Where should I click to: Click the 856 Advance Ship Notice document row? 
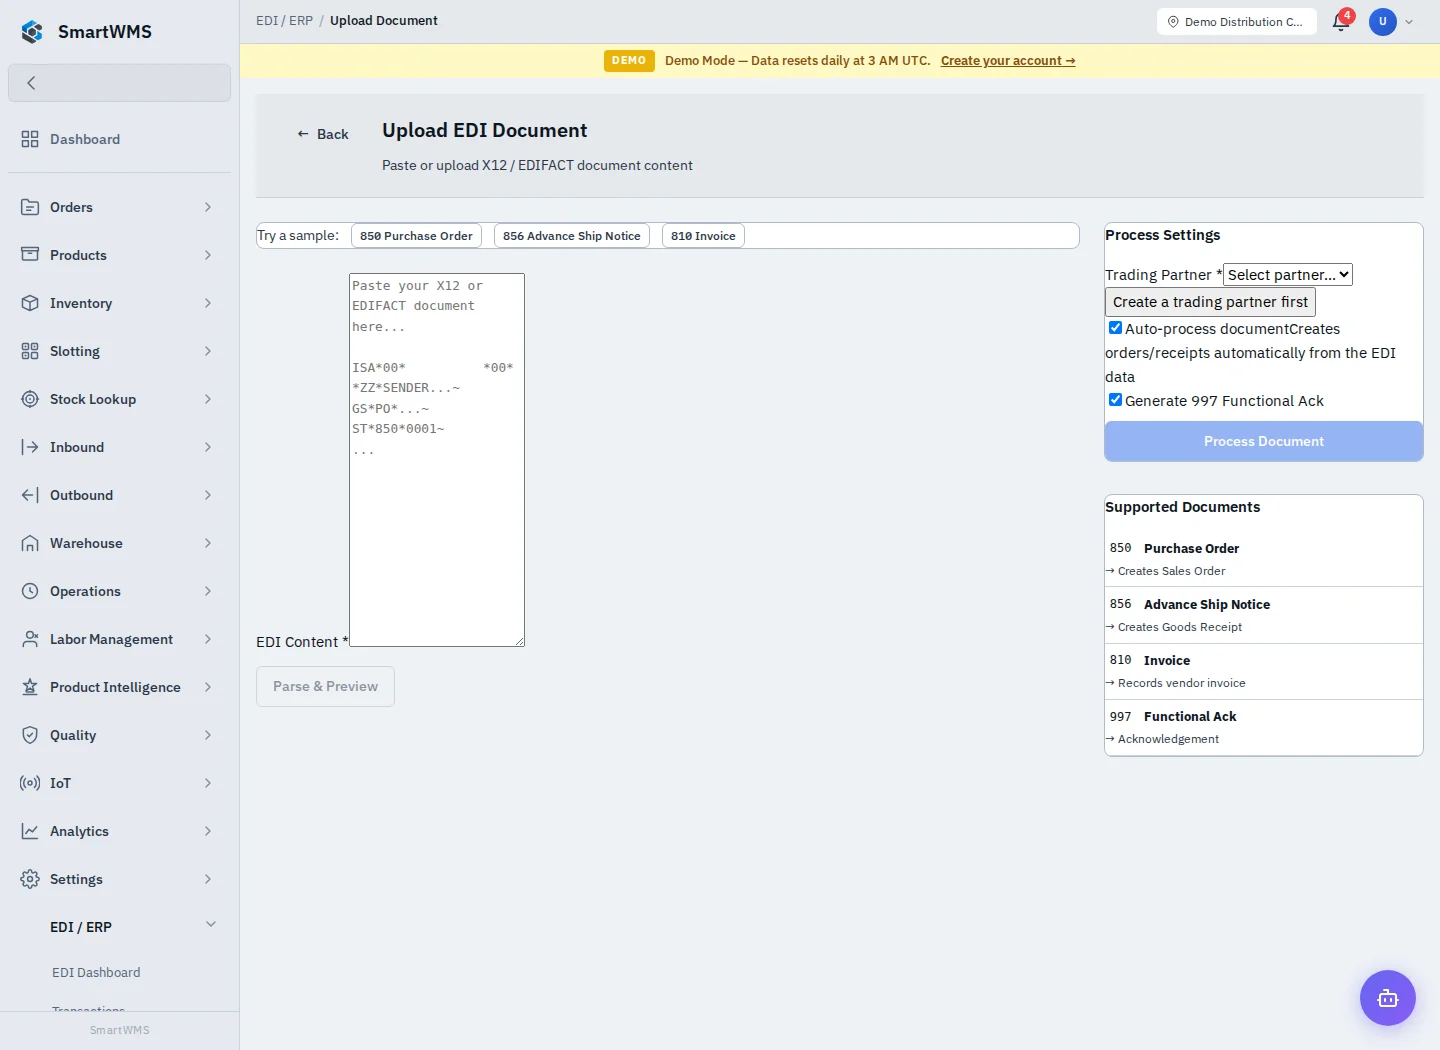(1264, 615)
